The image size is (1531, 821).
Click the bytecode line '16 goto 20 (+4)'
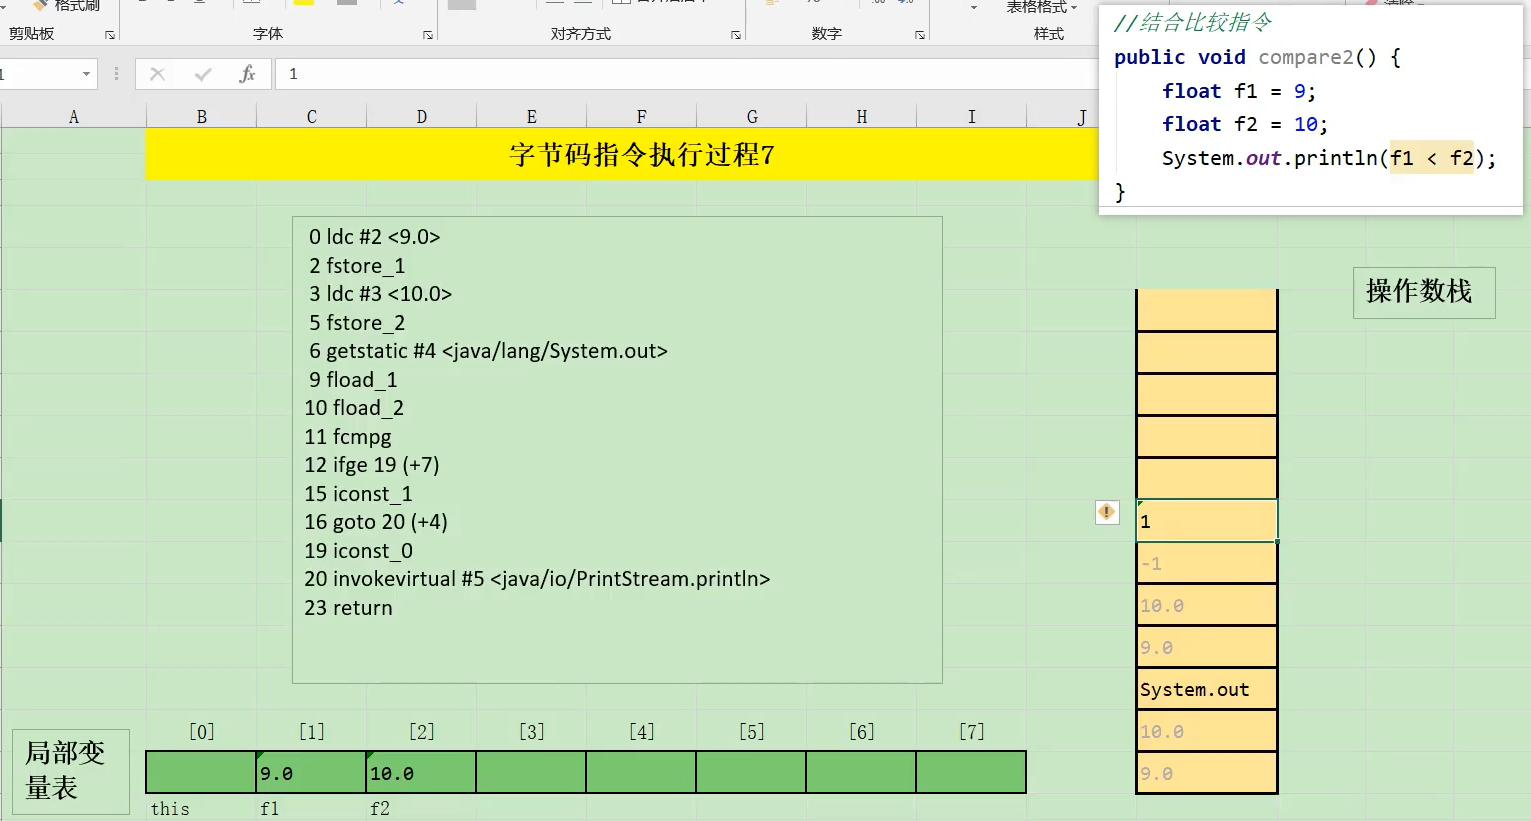[376, 522]
